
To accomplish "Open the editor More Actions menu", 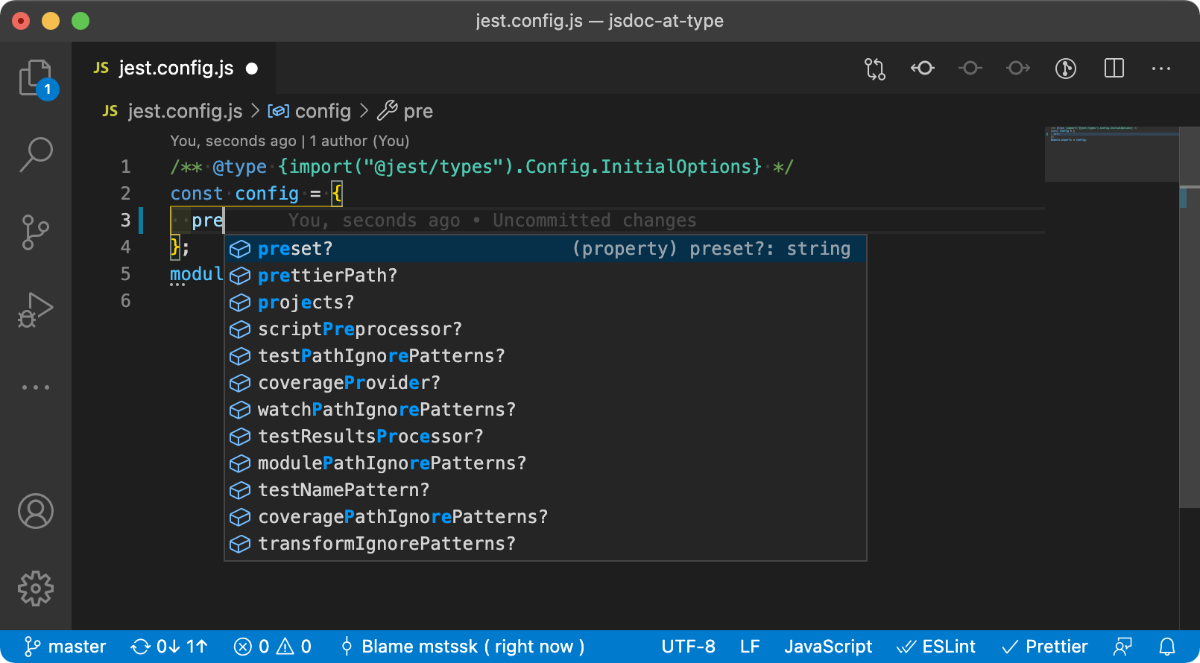I will (x=1161, y=68).
